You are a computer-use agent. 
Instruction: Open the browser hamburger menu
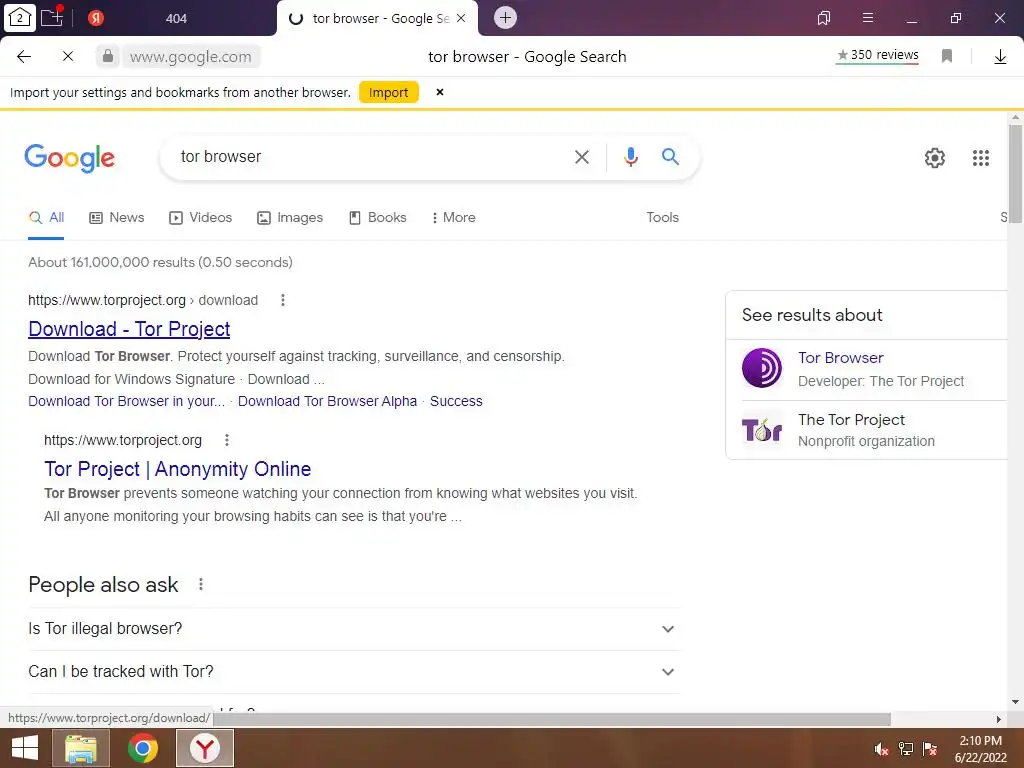tap(868, 18)
